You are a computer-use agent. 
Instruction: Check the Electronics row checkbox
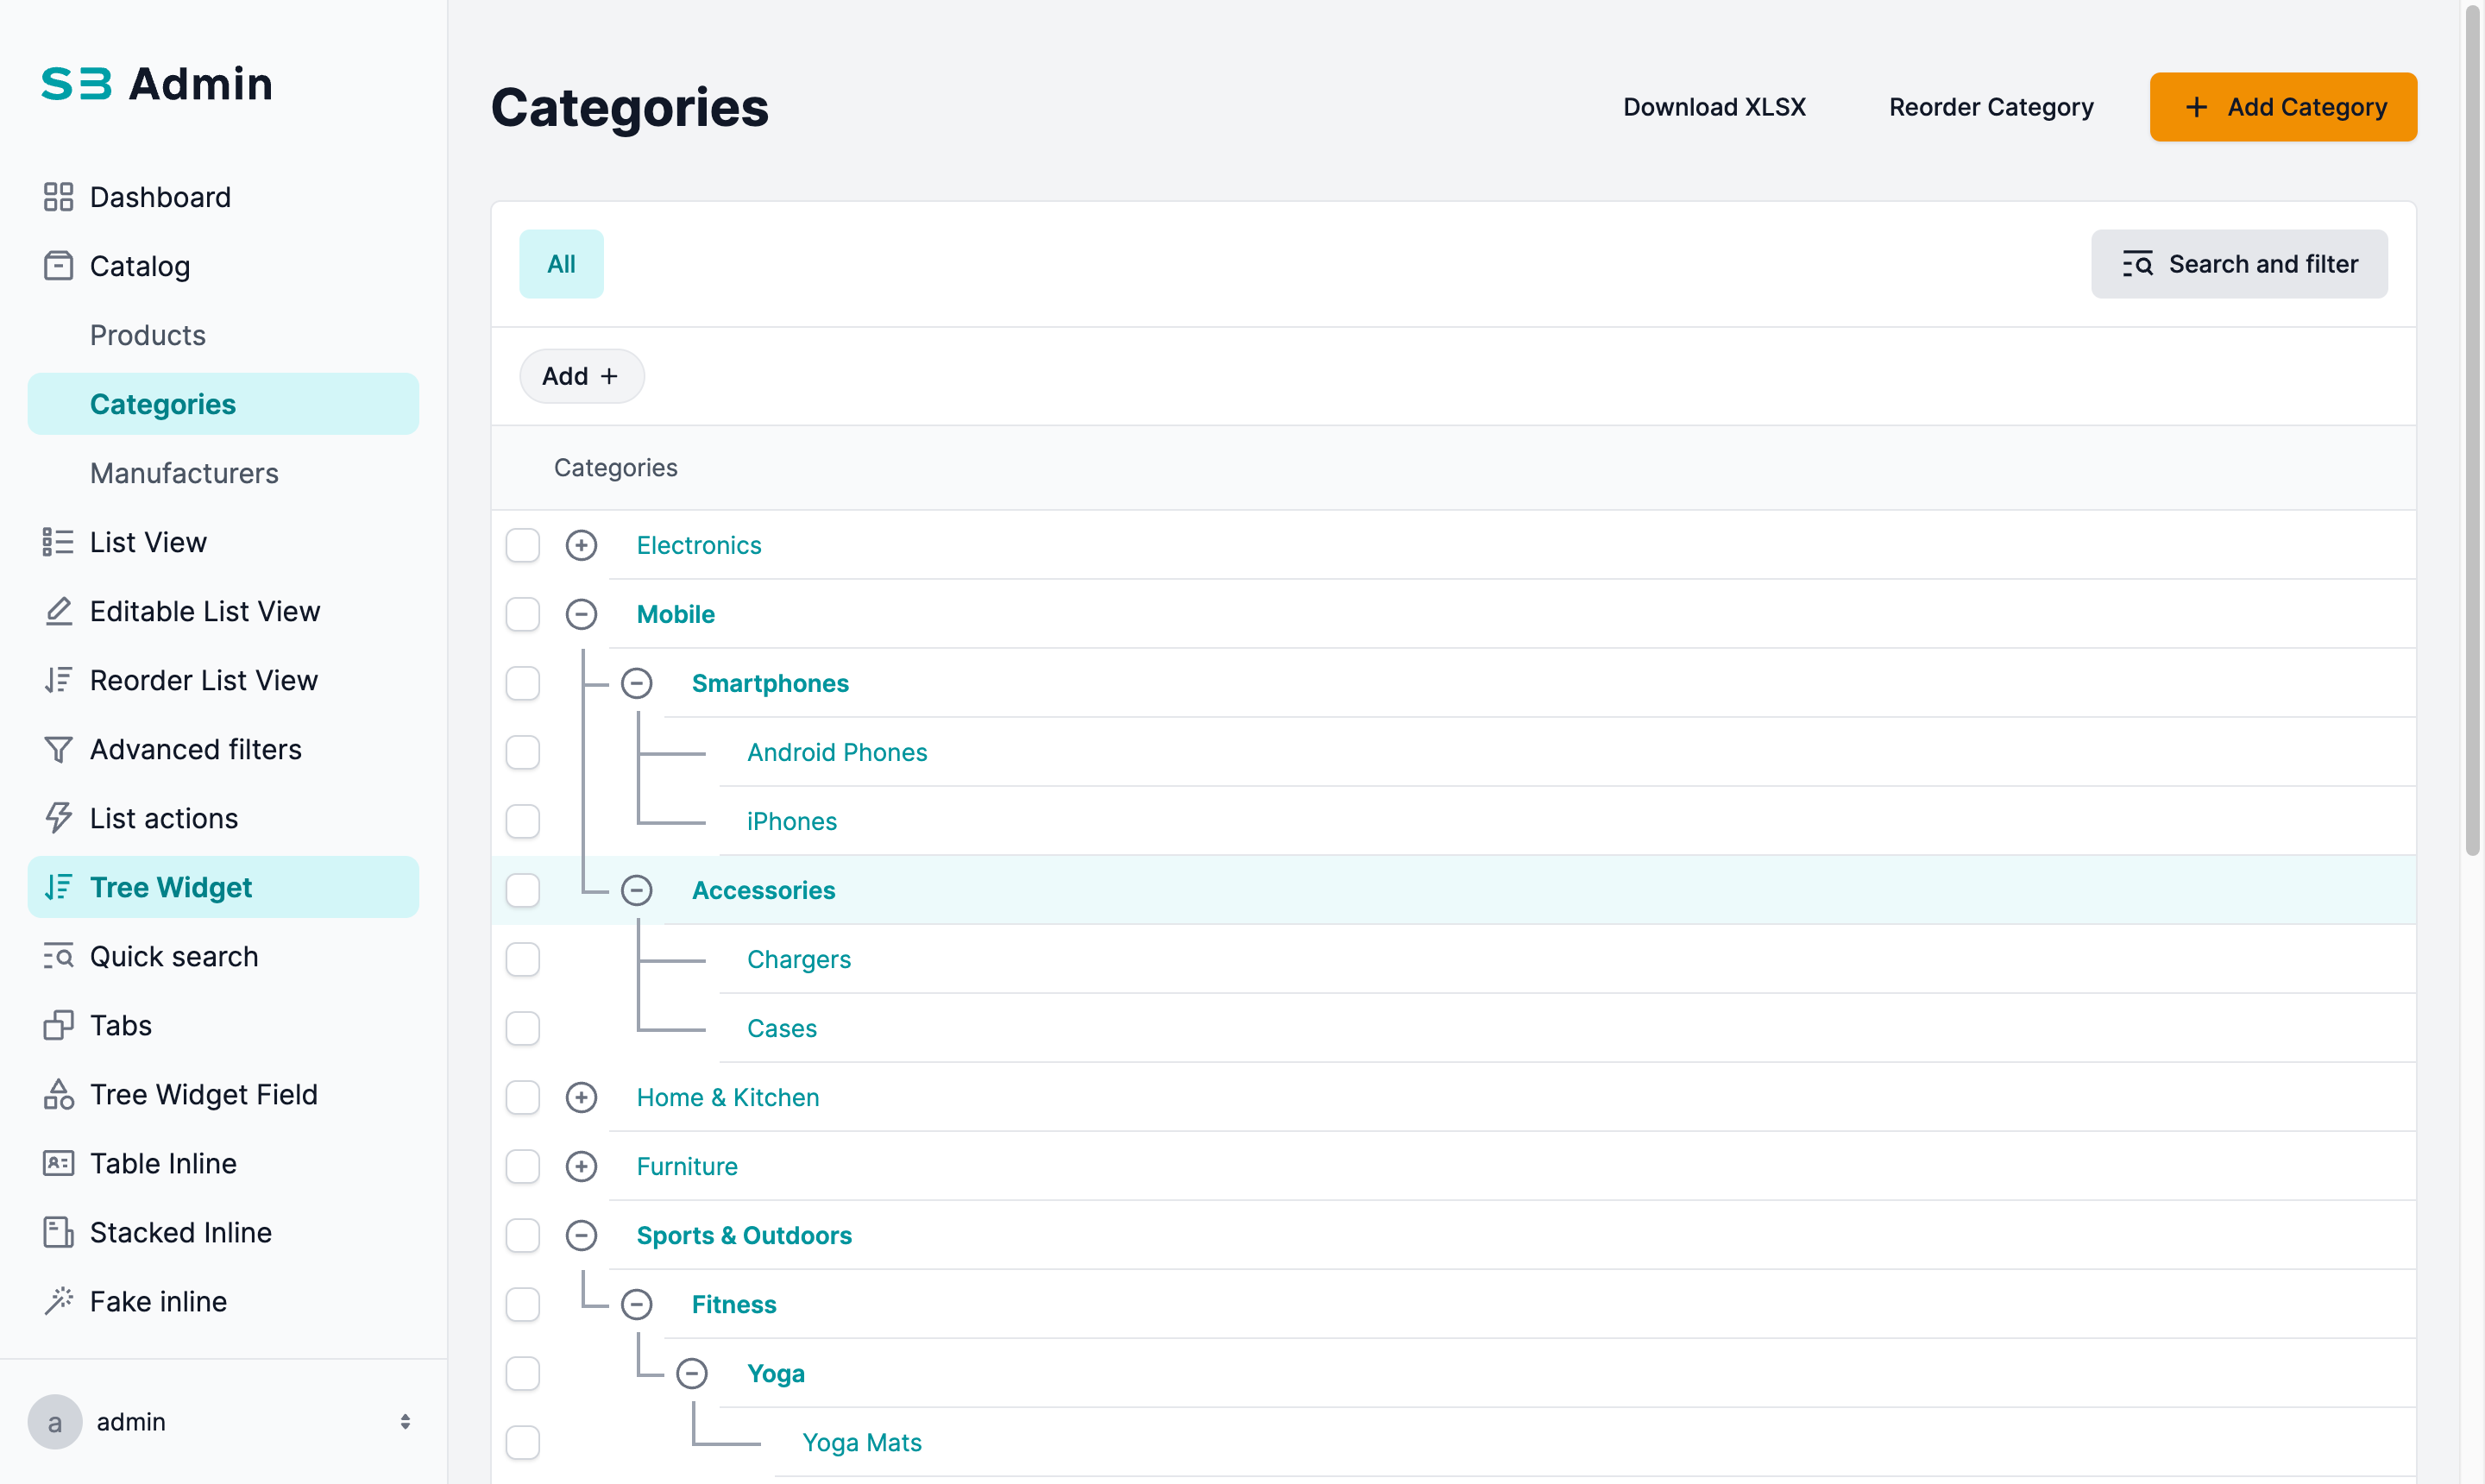(522, 545)
